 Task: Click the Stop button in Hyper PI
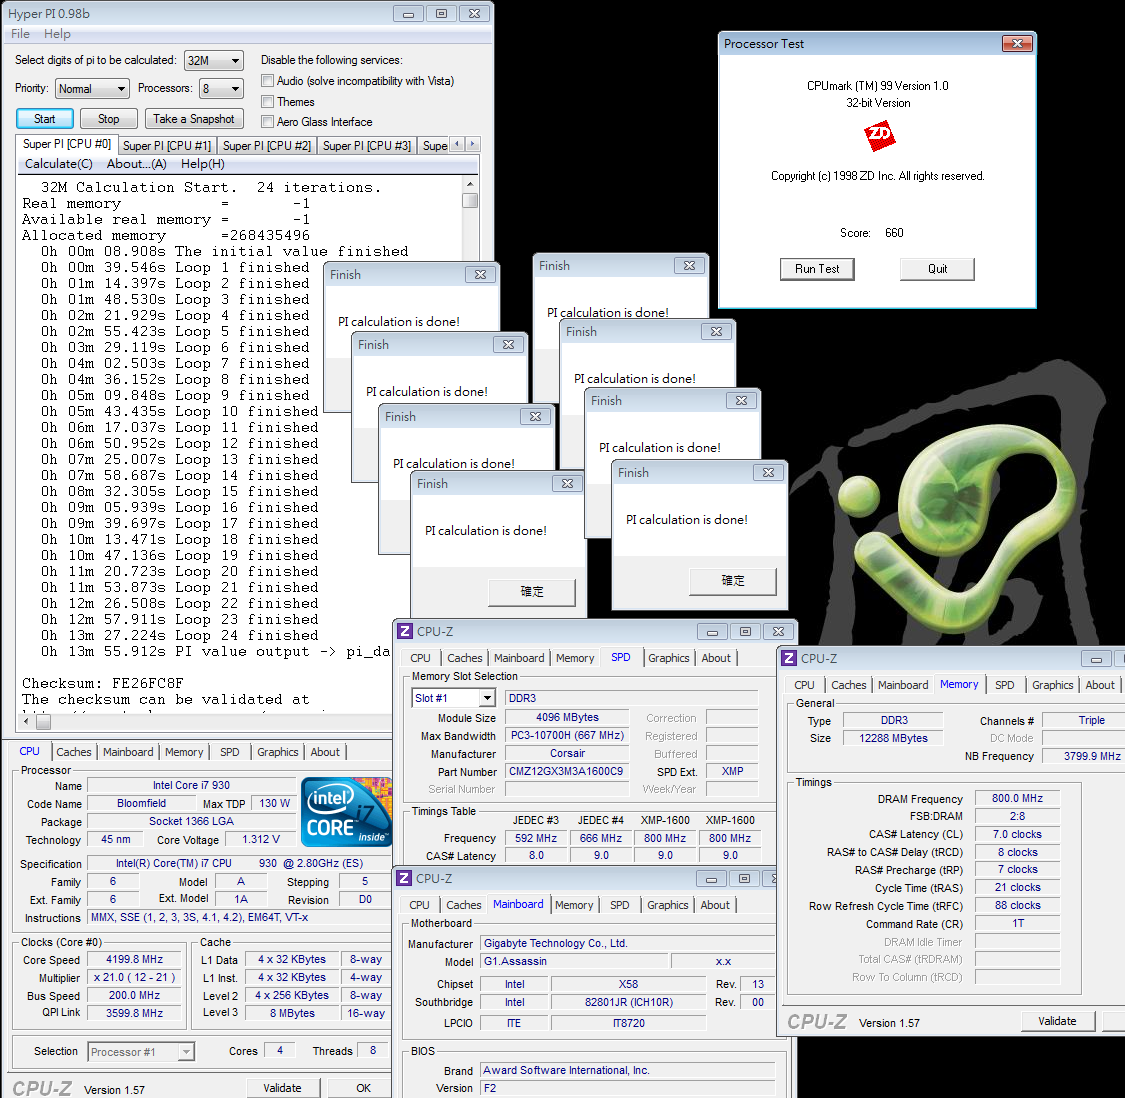click(x=108, y=119)
